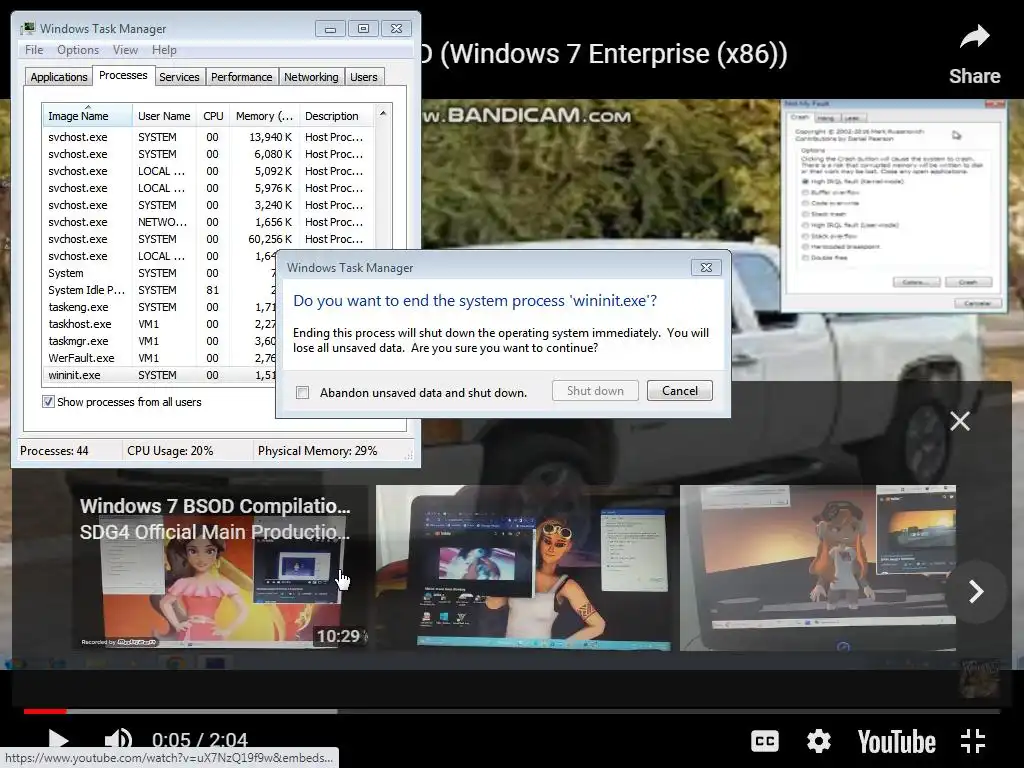
Task: Select the wininit.exe process row
Action: coord(159,375)
